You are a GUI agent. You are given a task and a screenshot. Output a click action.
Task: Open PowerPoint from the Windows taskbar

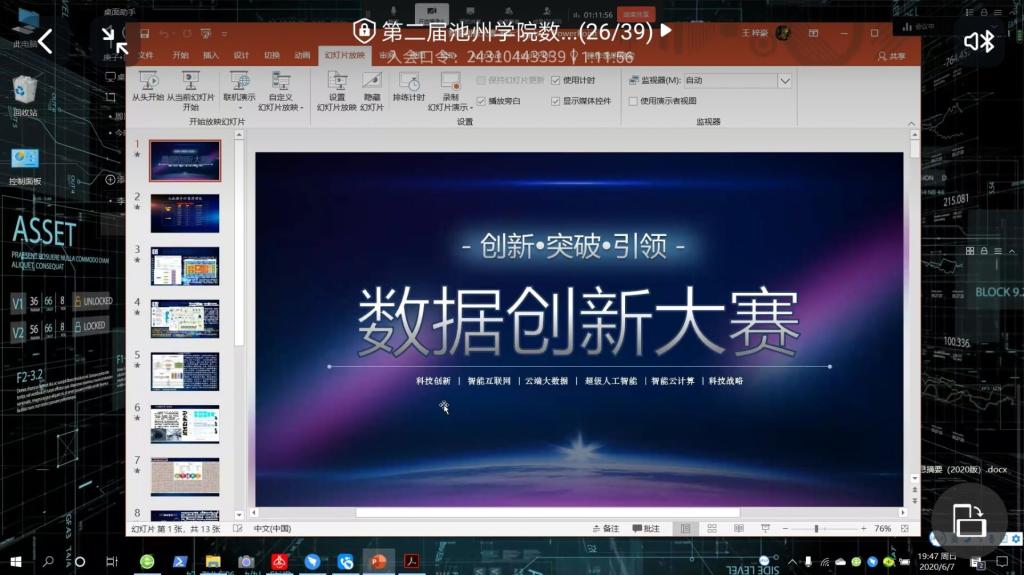(378, 562)
